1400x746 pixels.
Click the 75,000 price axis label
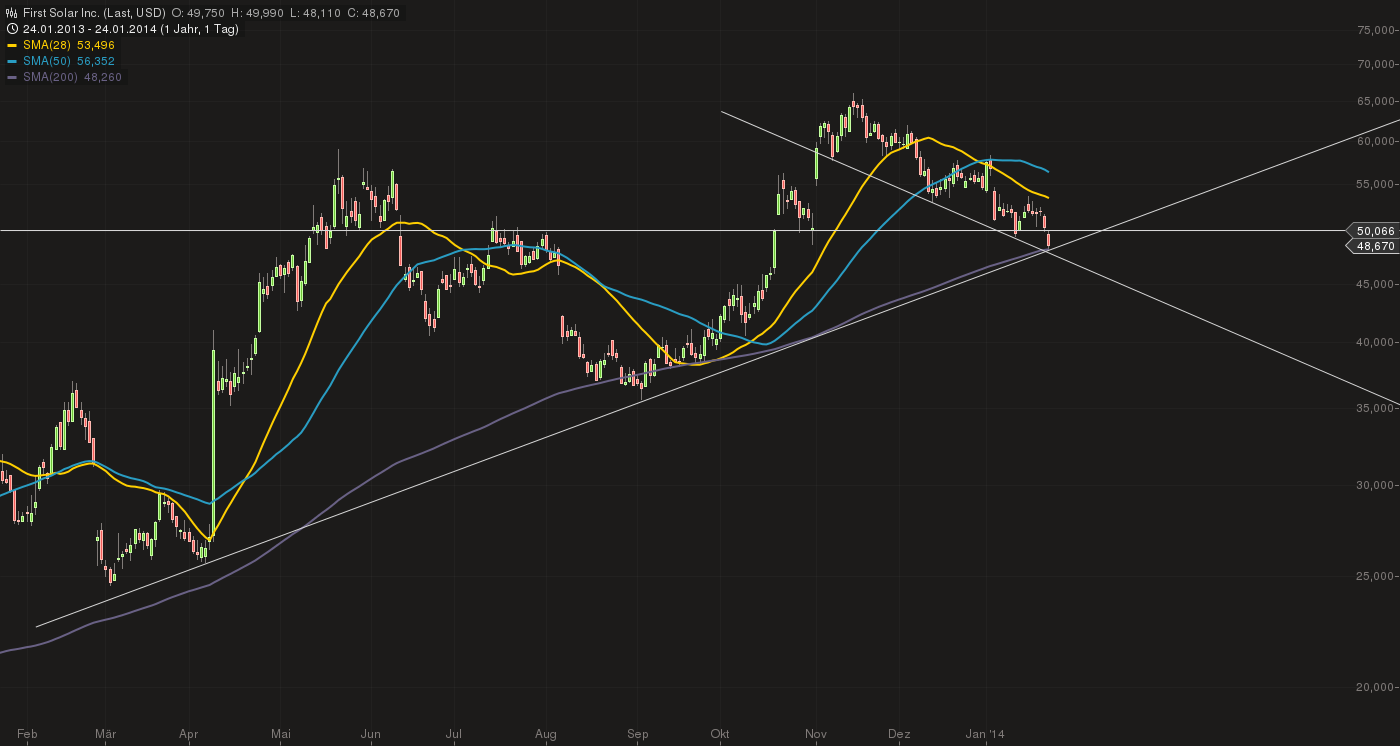[x=1377, y=30]
